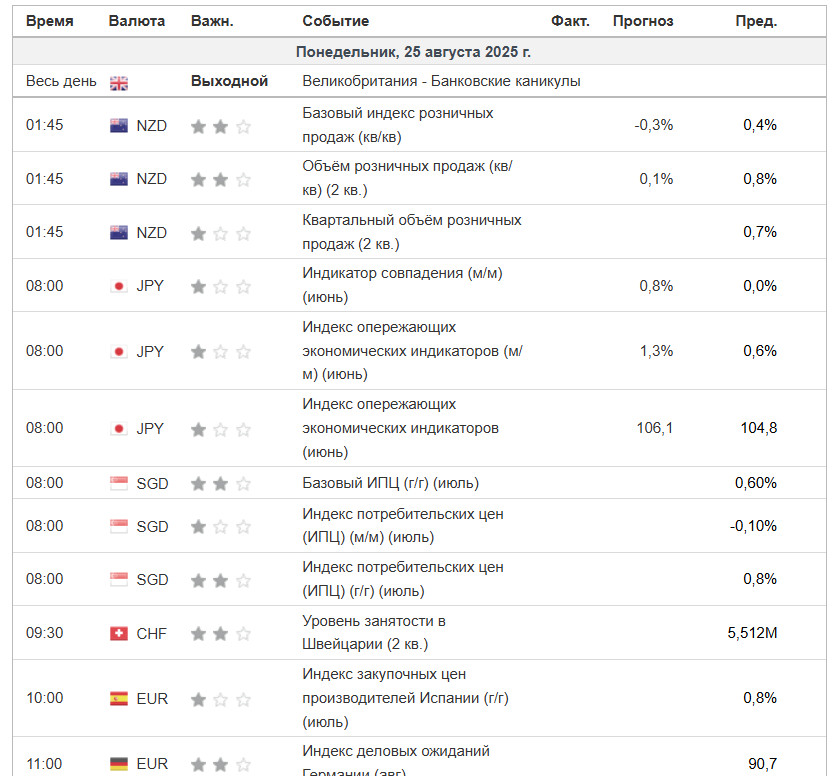
Task: Click Japan flag in the 106,1 forecast row
Action: (x=119, y=429)
